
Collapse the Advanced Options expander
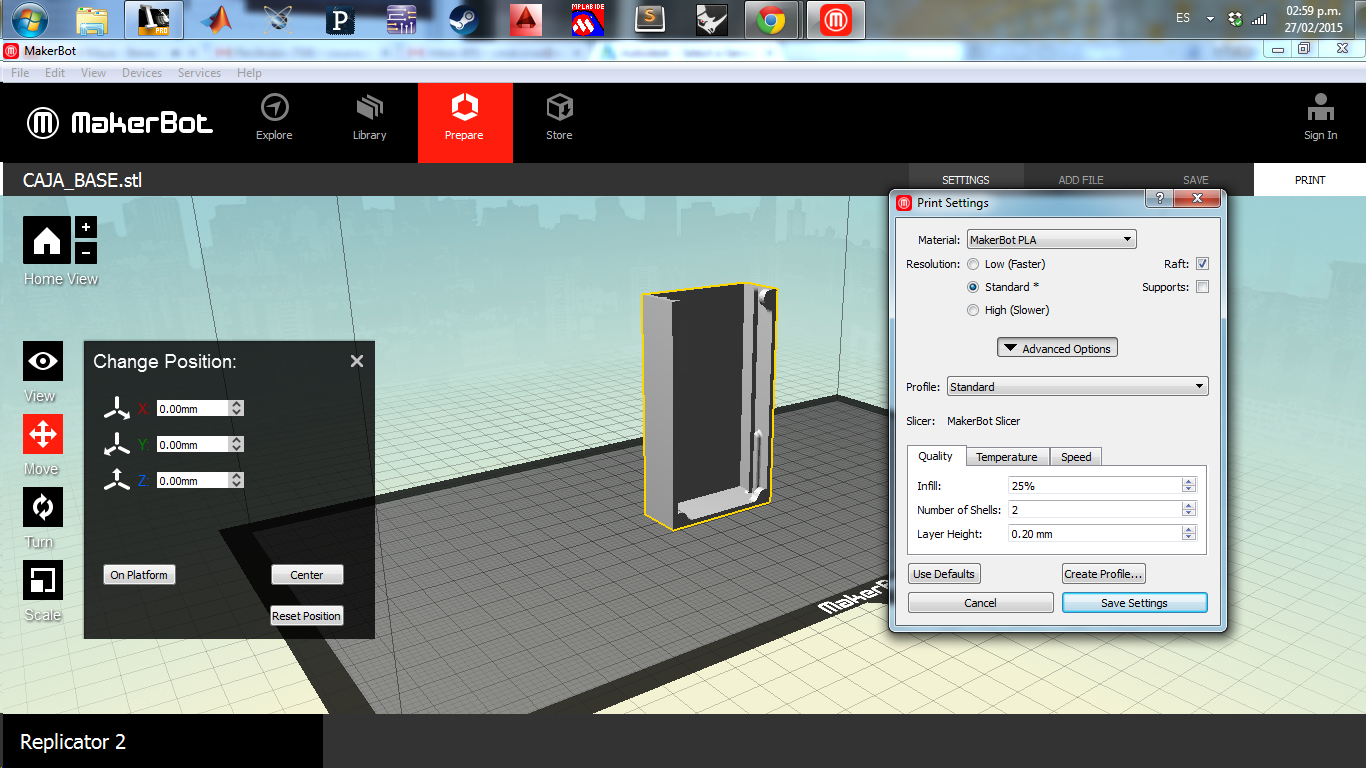click(x=1057, y=348)
